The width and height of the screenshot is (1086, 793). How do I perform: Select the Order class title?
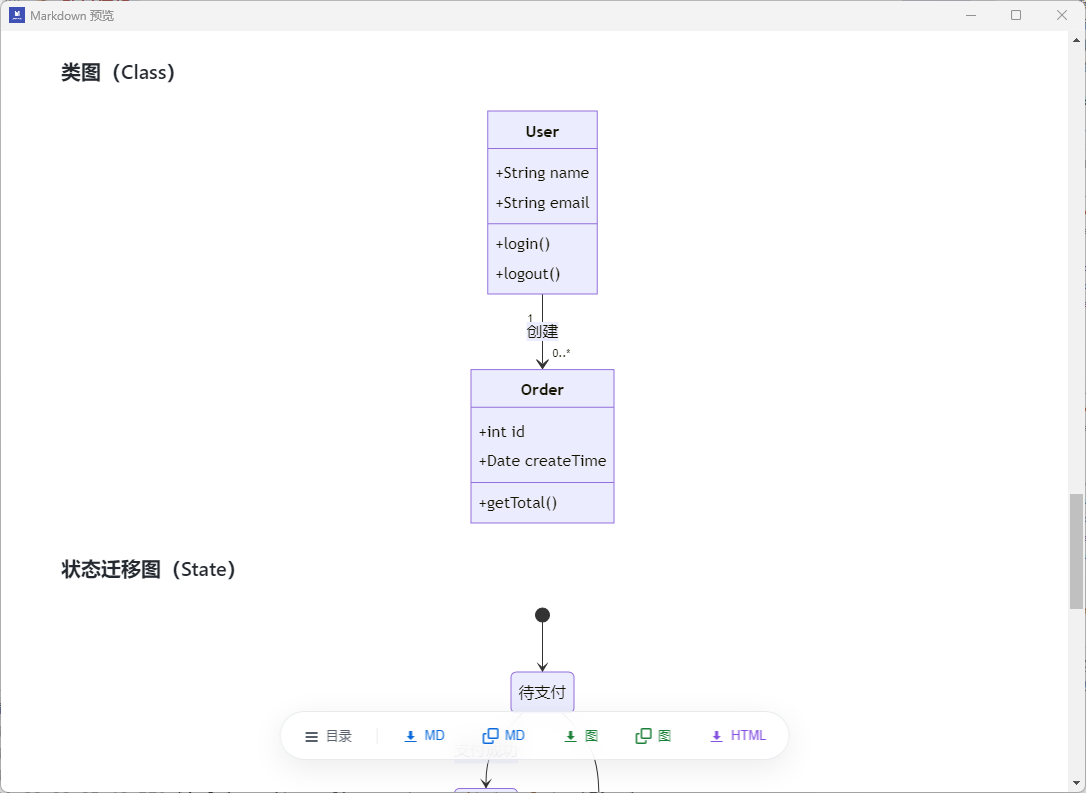(542, 390)
